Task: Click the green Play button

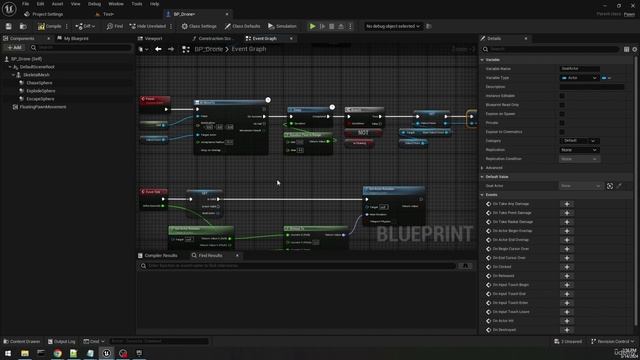Action: point(313,26)
